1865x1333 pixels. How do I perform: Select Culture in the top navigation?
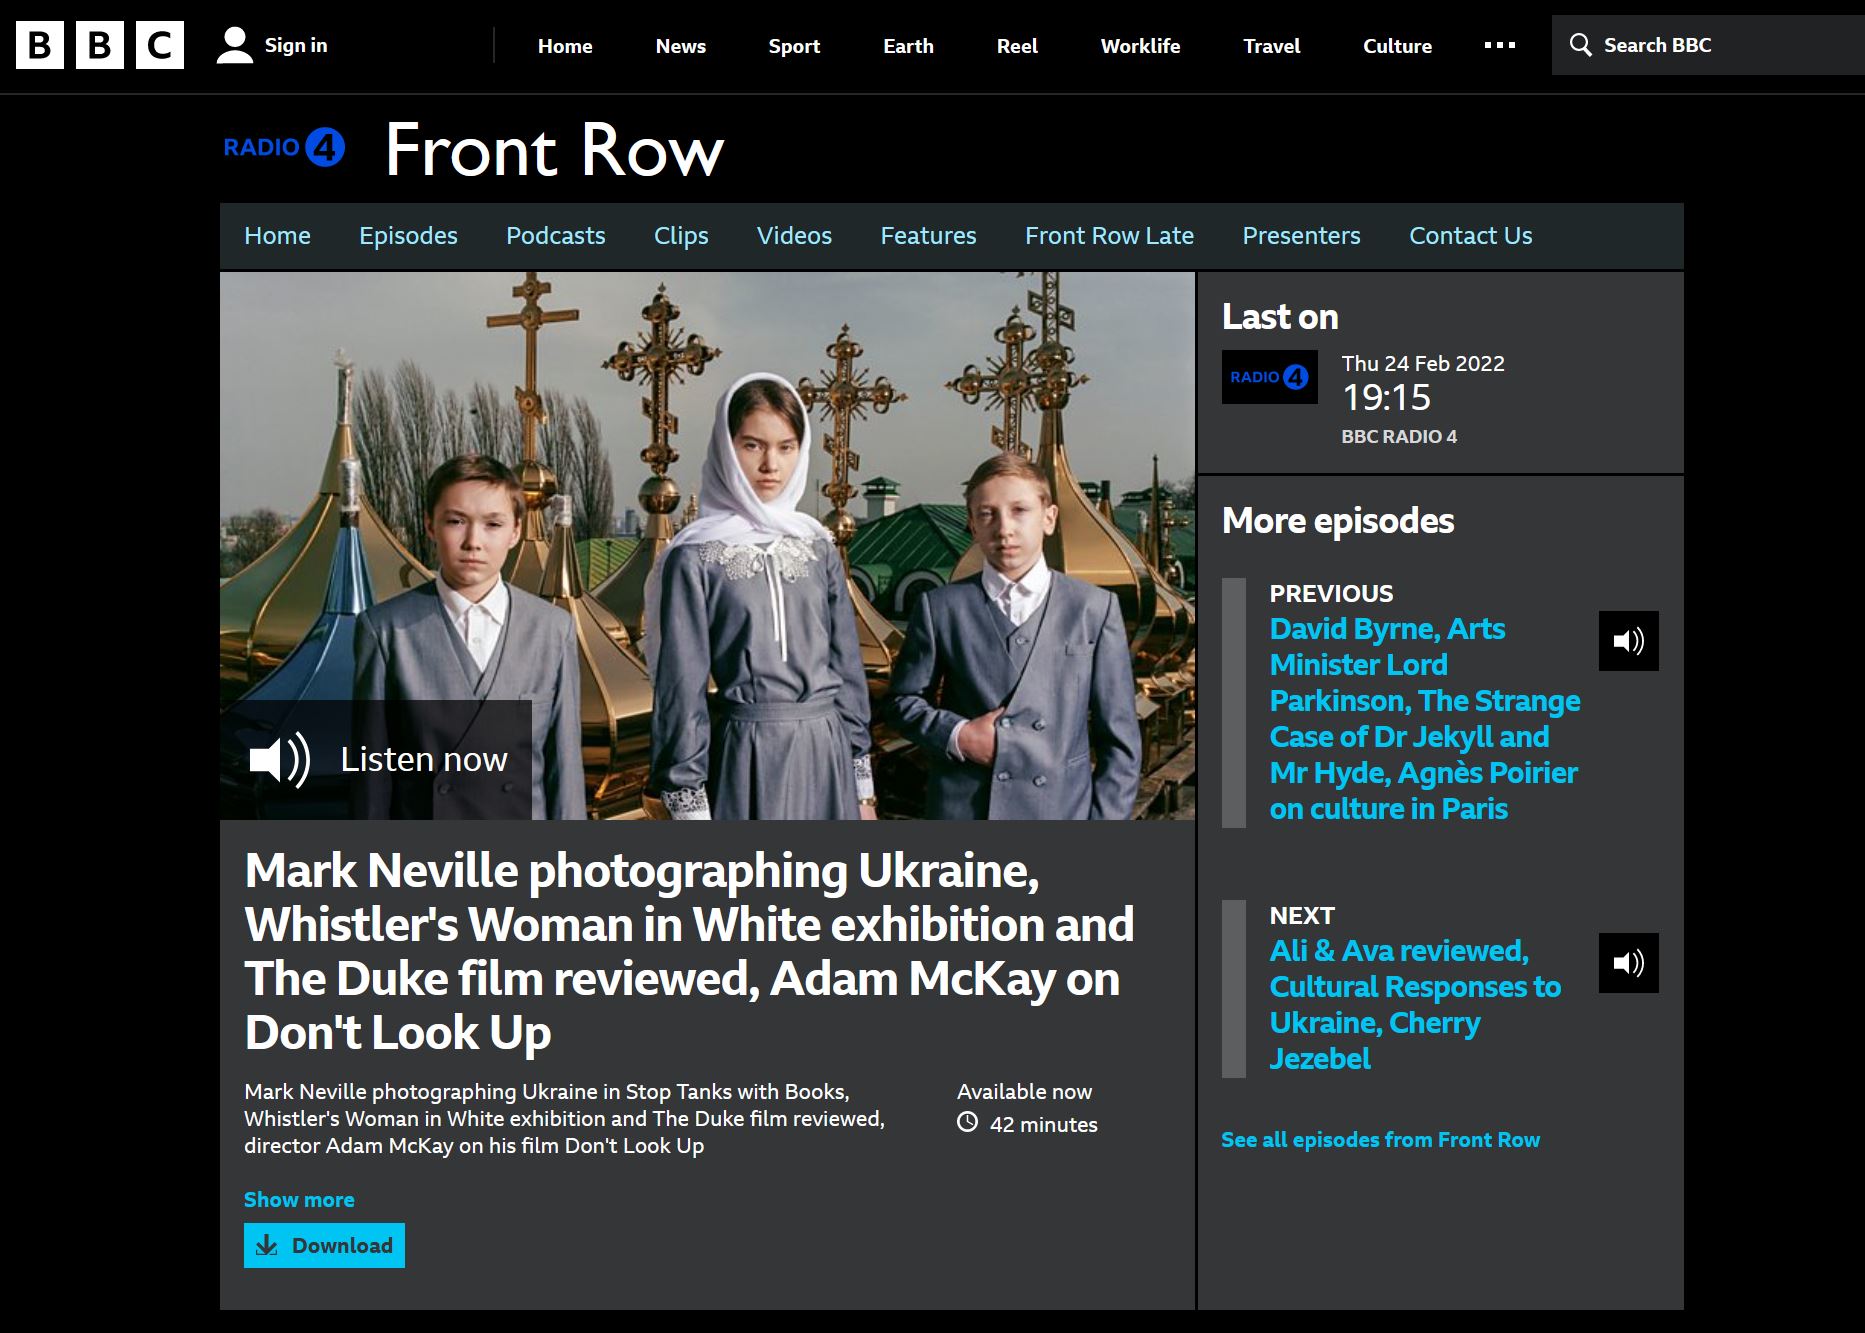[1397, 46]
